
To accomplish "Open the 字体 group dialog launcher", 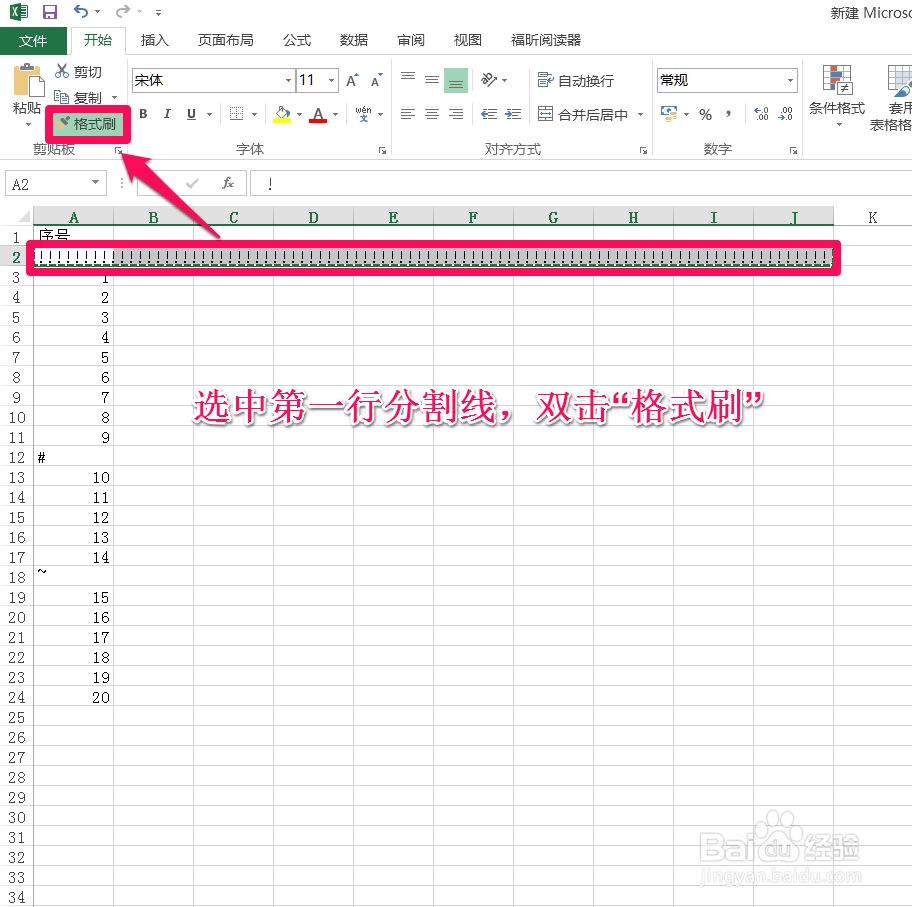I will (381, 149).
